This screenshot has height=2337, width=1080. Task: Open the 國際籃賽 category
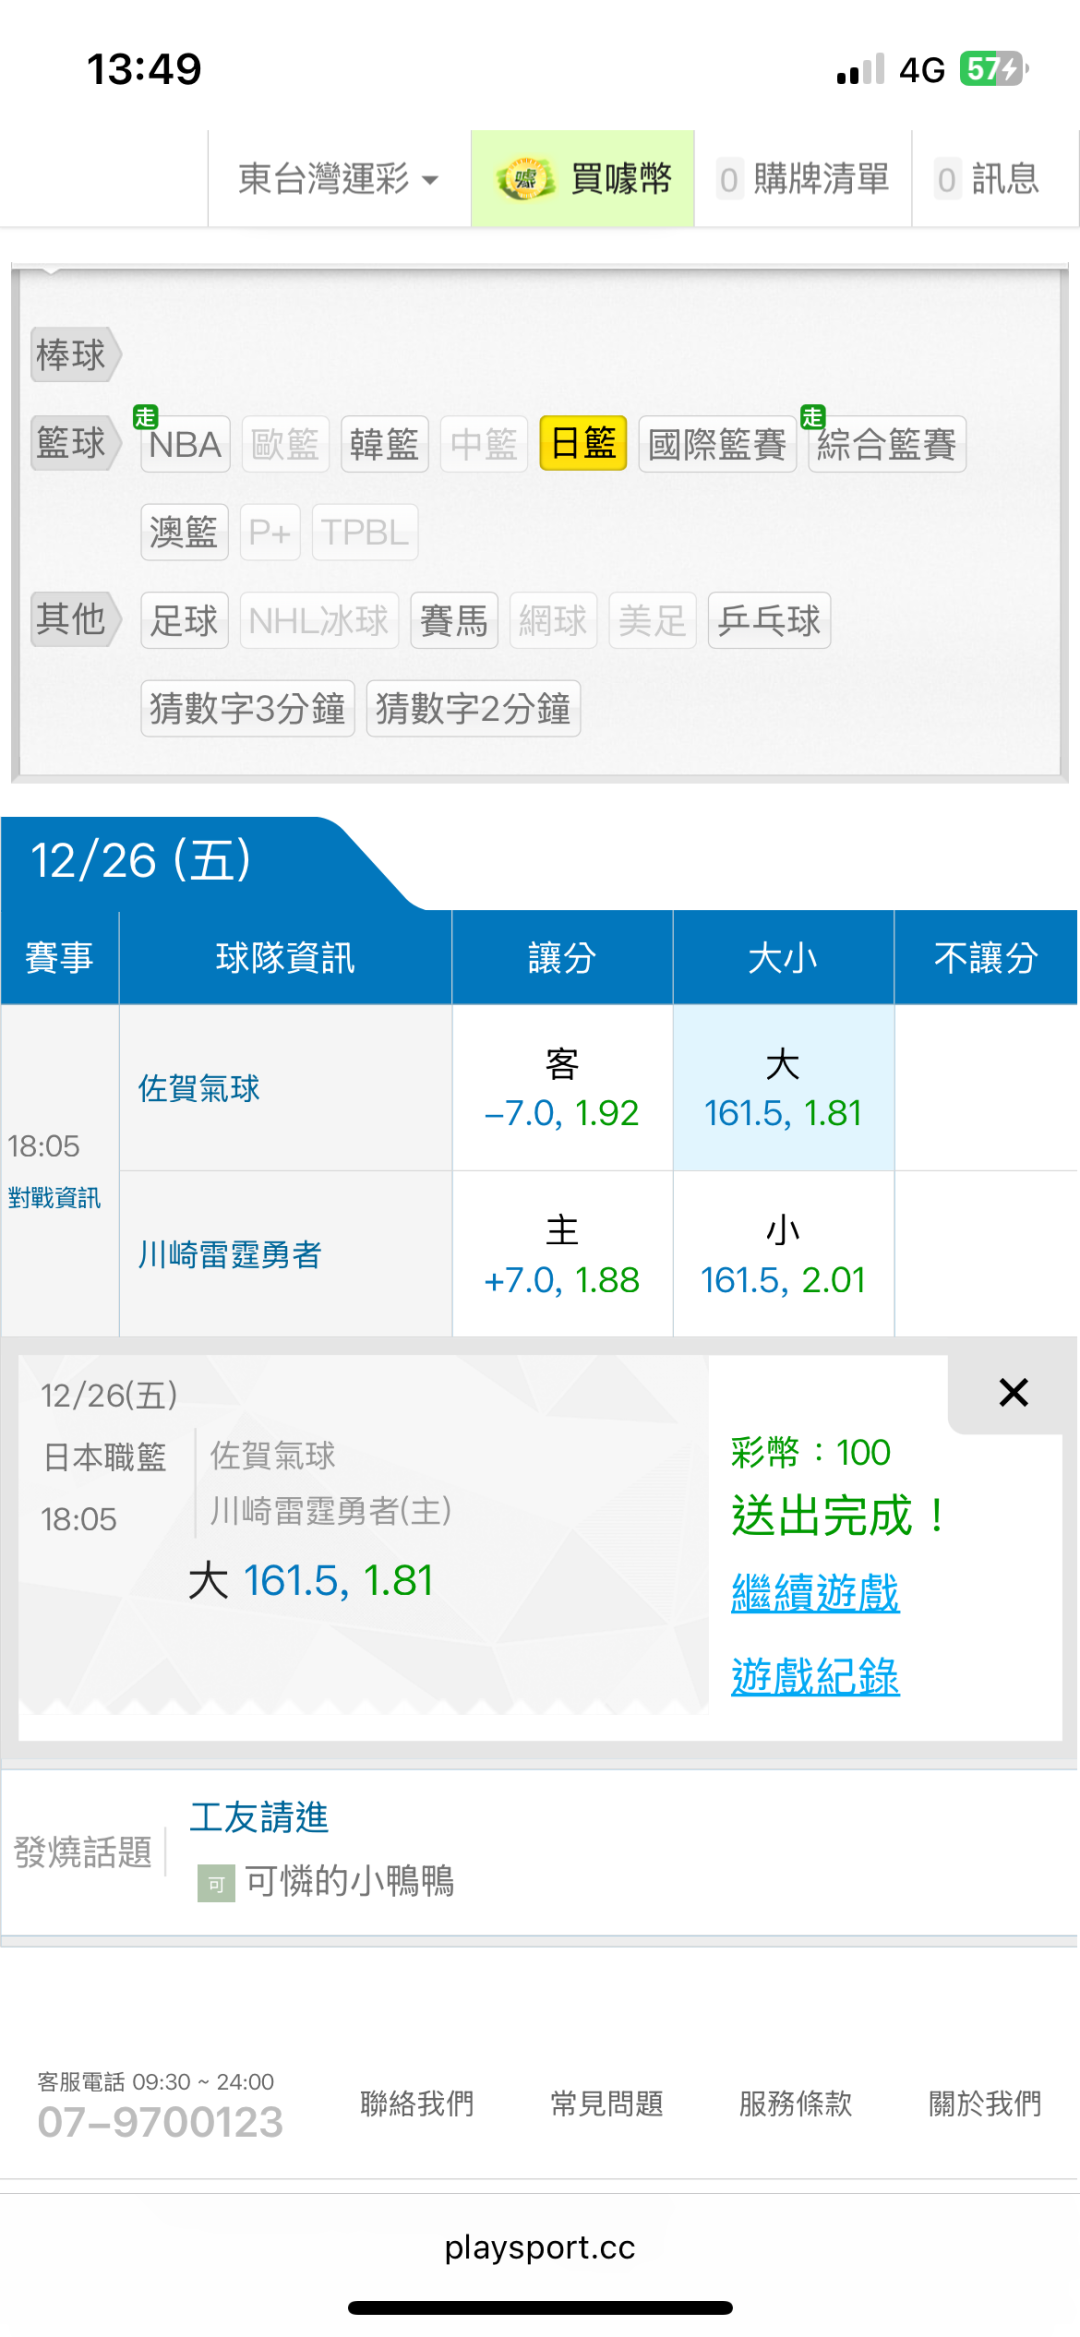pos(716,444)
